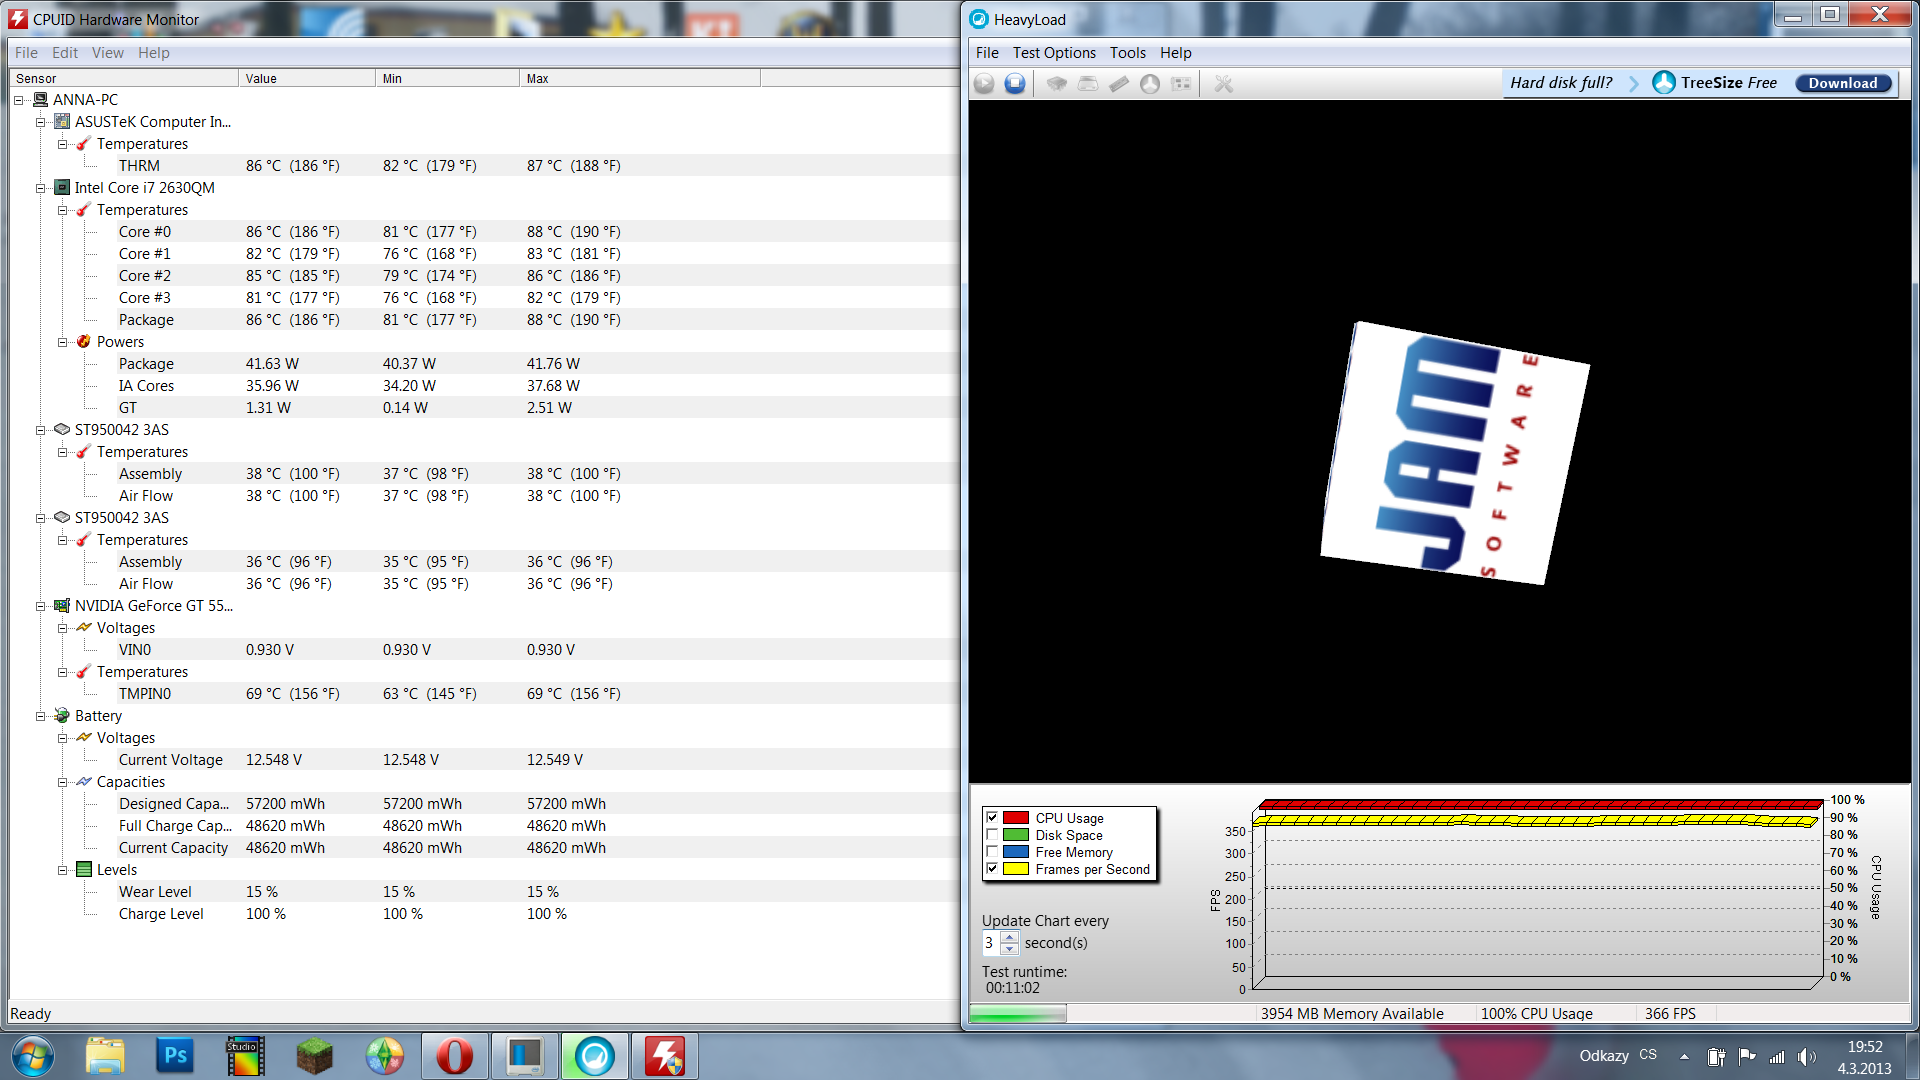
Task: Enable the Free Memory chart checkbox
Action: (x=992, y=852)
